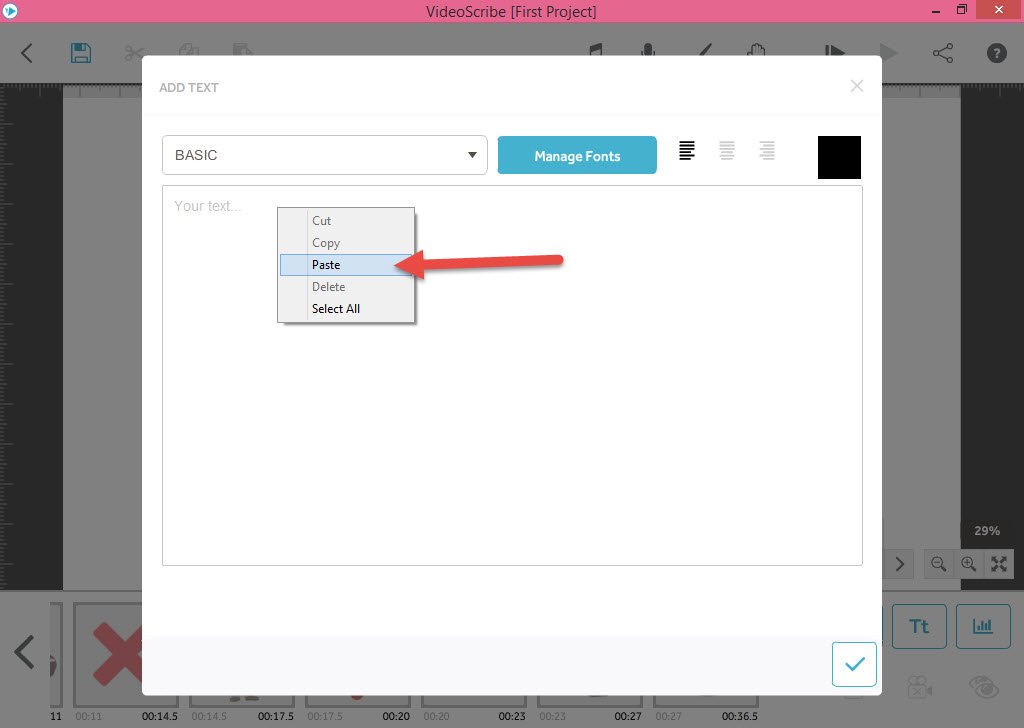
Task: Zoom in the canvas
Action: coord(968,564)
